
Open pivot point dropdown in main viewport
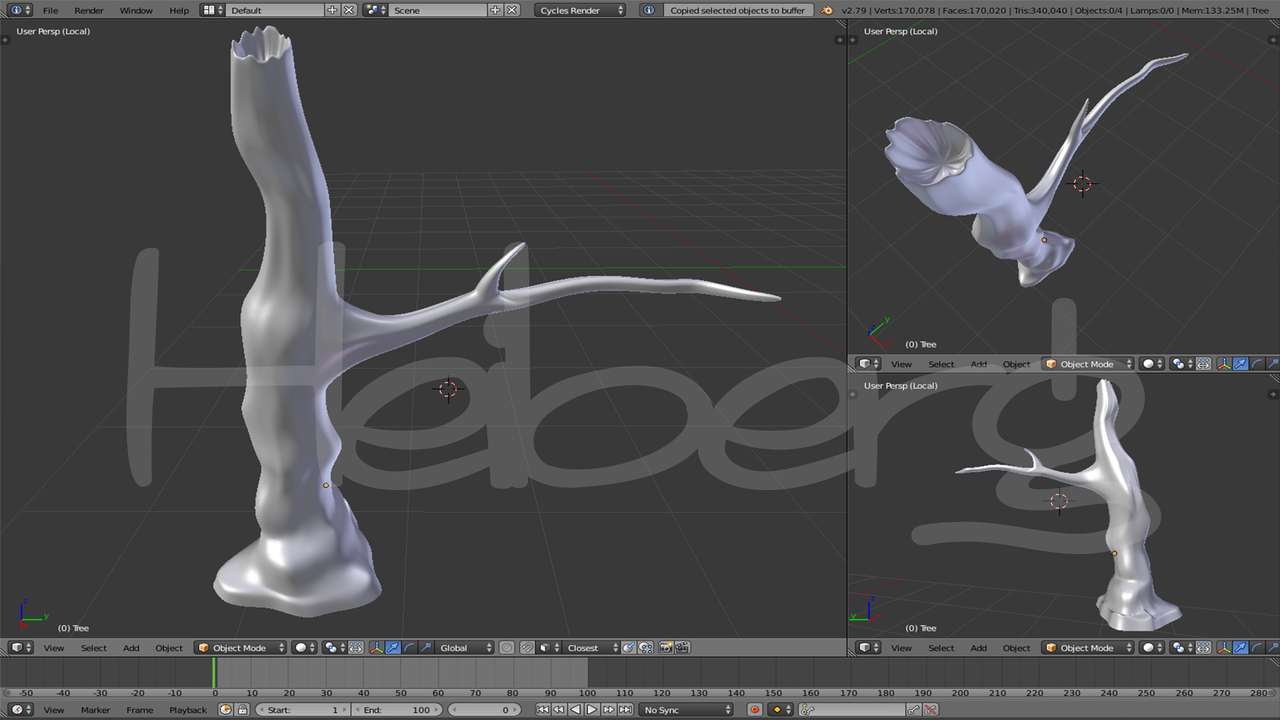click(x=336, y=648)
